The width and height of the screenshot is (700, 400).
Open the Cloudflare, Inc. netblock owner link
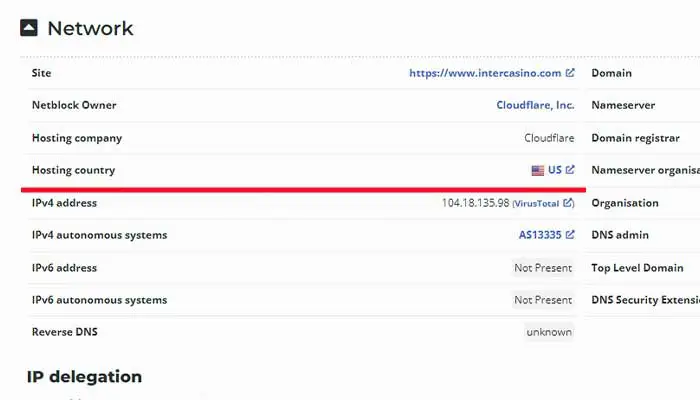pos(535,105)
